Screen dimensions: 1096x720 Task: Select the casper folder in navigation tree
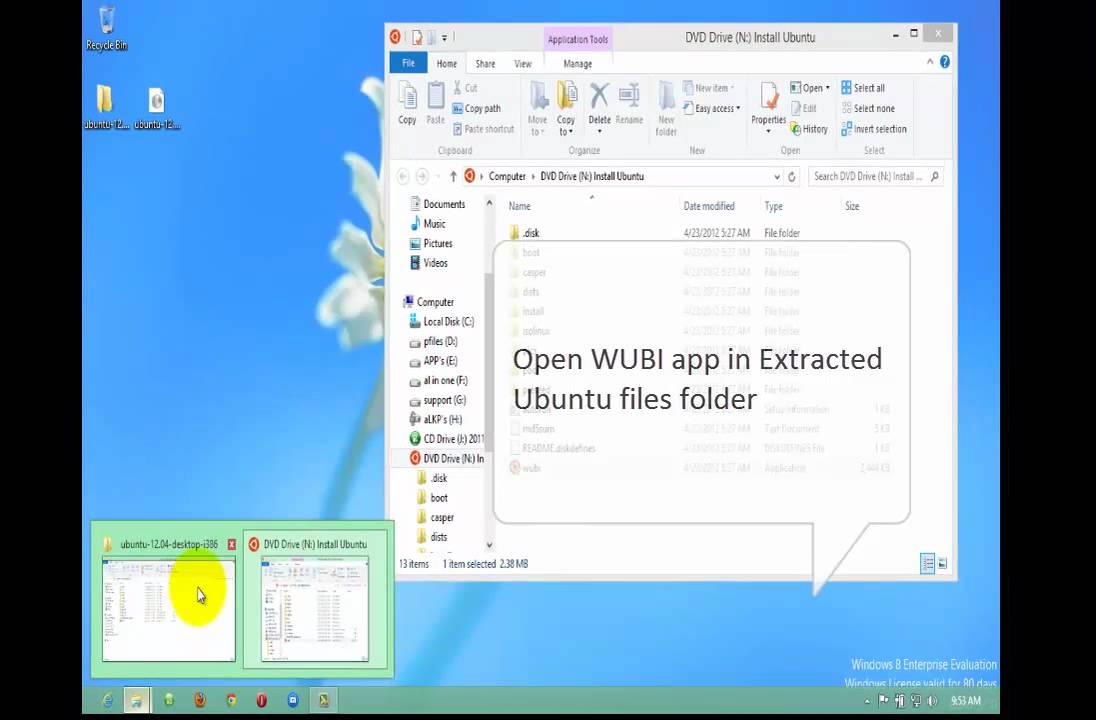pos(435,517)
